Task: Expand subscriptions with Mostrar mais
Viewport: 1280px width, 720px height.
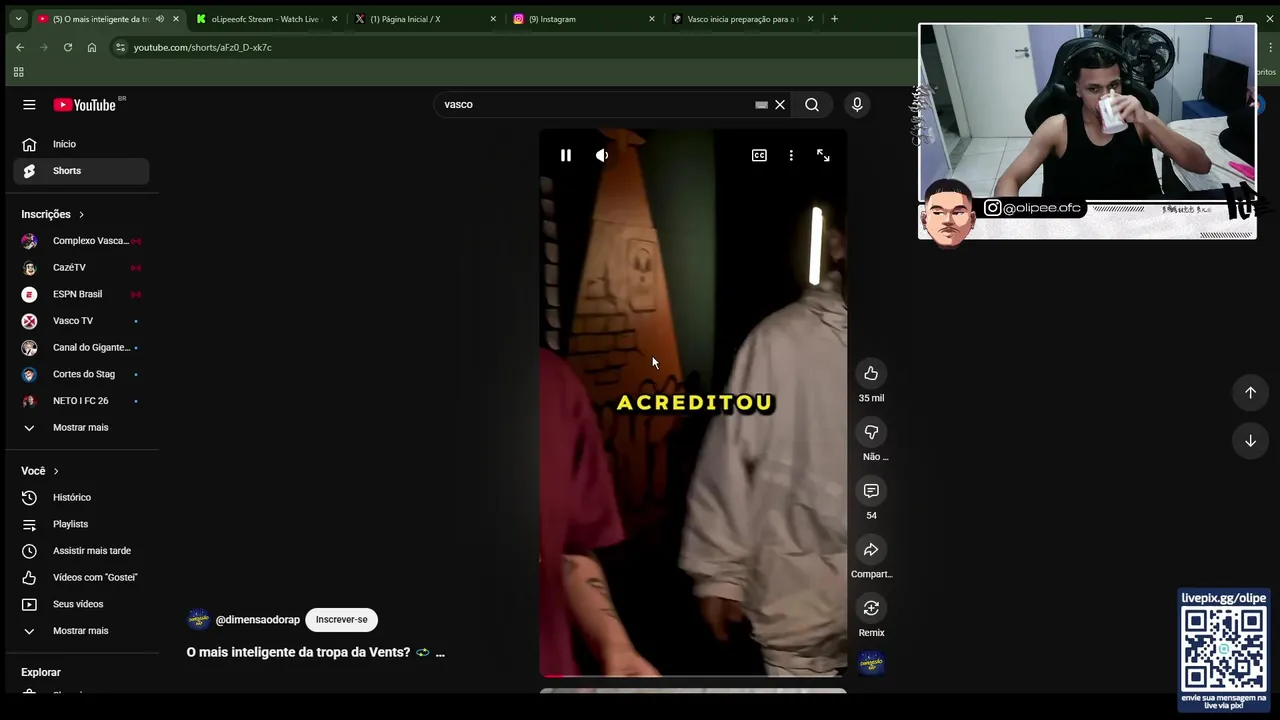Action: coord(81,427)
